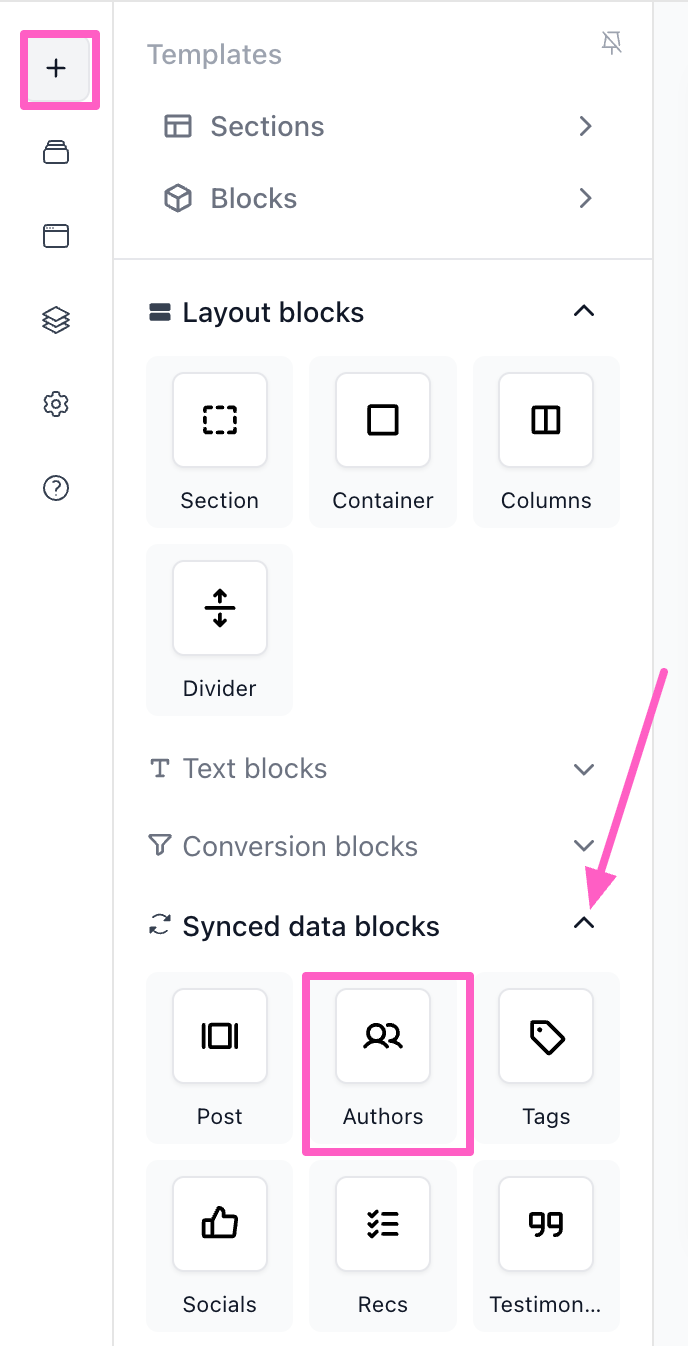The width and height of the screenshot is (688, 1346).
Task: Open the layers panel icon
Action: tap(56, 320)
